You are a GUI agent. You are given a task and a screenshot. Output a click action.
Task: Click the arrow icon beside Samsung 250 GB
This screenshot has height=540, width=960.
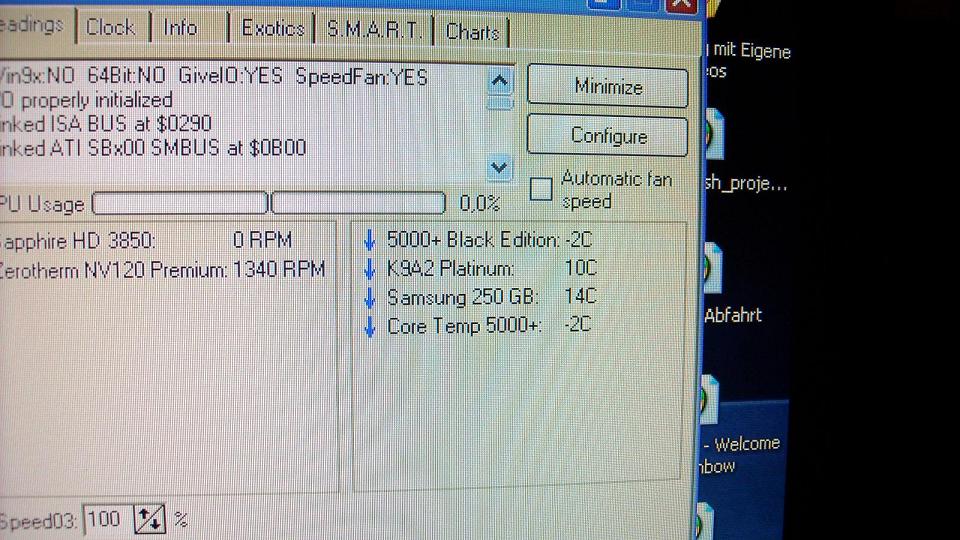(369, 298)
